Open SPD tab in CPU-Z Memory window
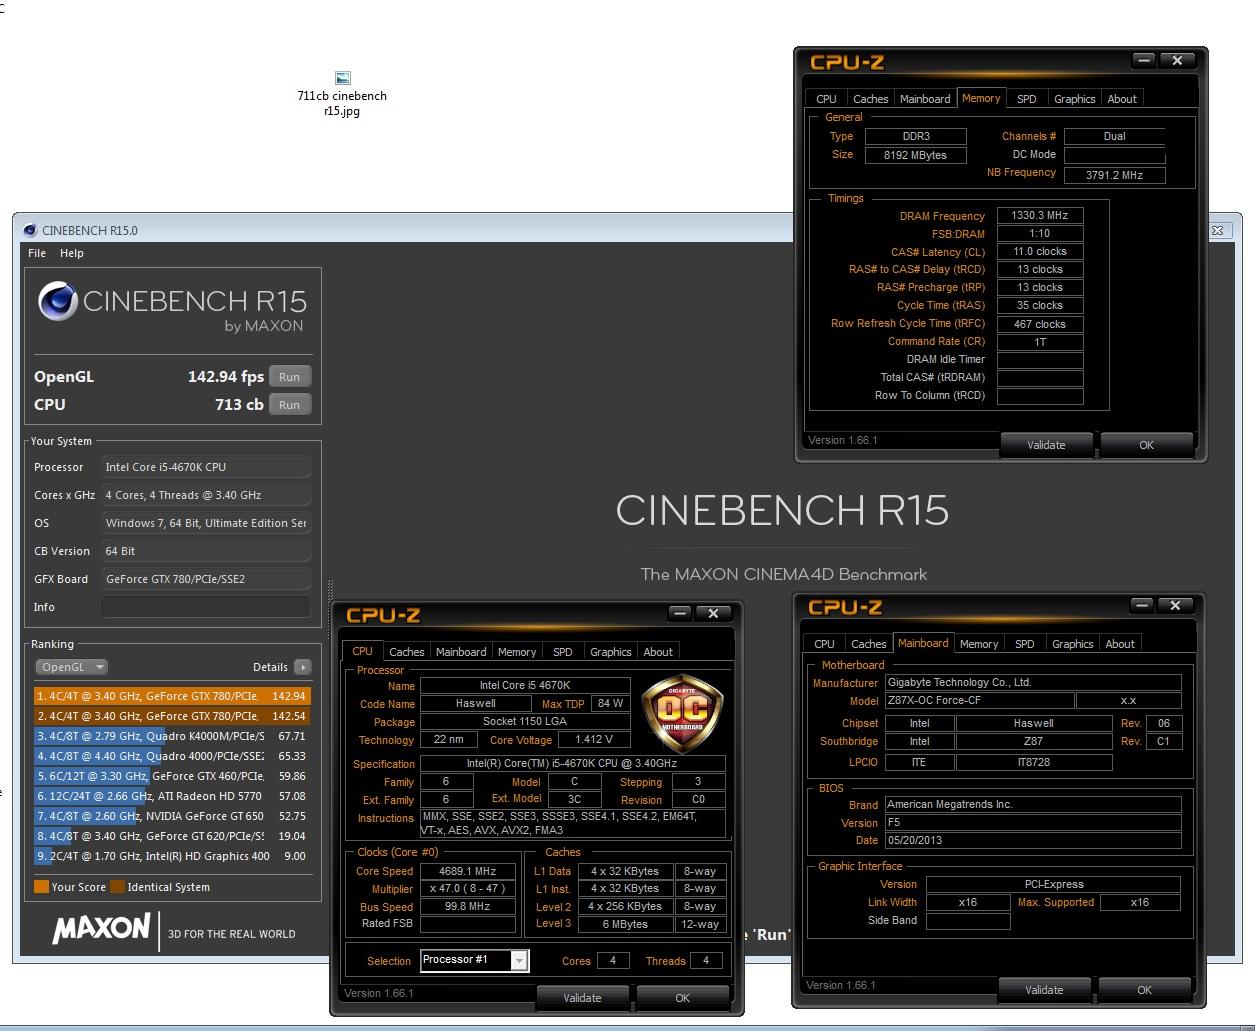 tap(1027, 99)
